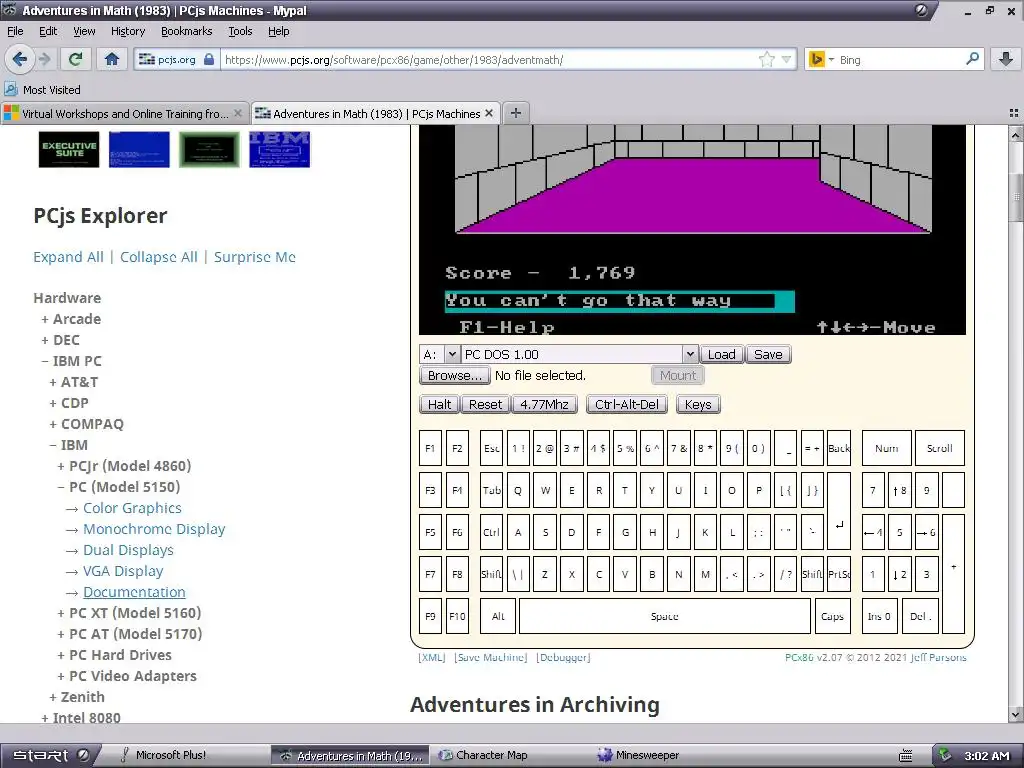
Task: Click the up arrow 8 numpad key
Action: point(900,490)
